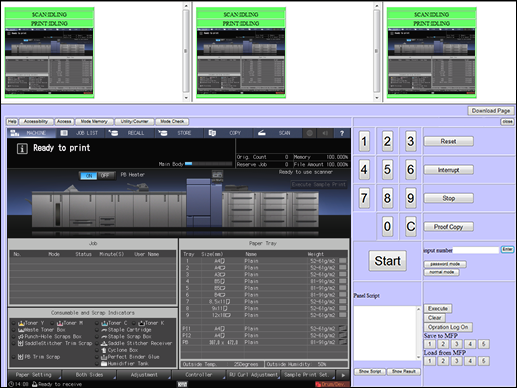
Task: Click the Execute script button
Action: coord(438,309)
